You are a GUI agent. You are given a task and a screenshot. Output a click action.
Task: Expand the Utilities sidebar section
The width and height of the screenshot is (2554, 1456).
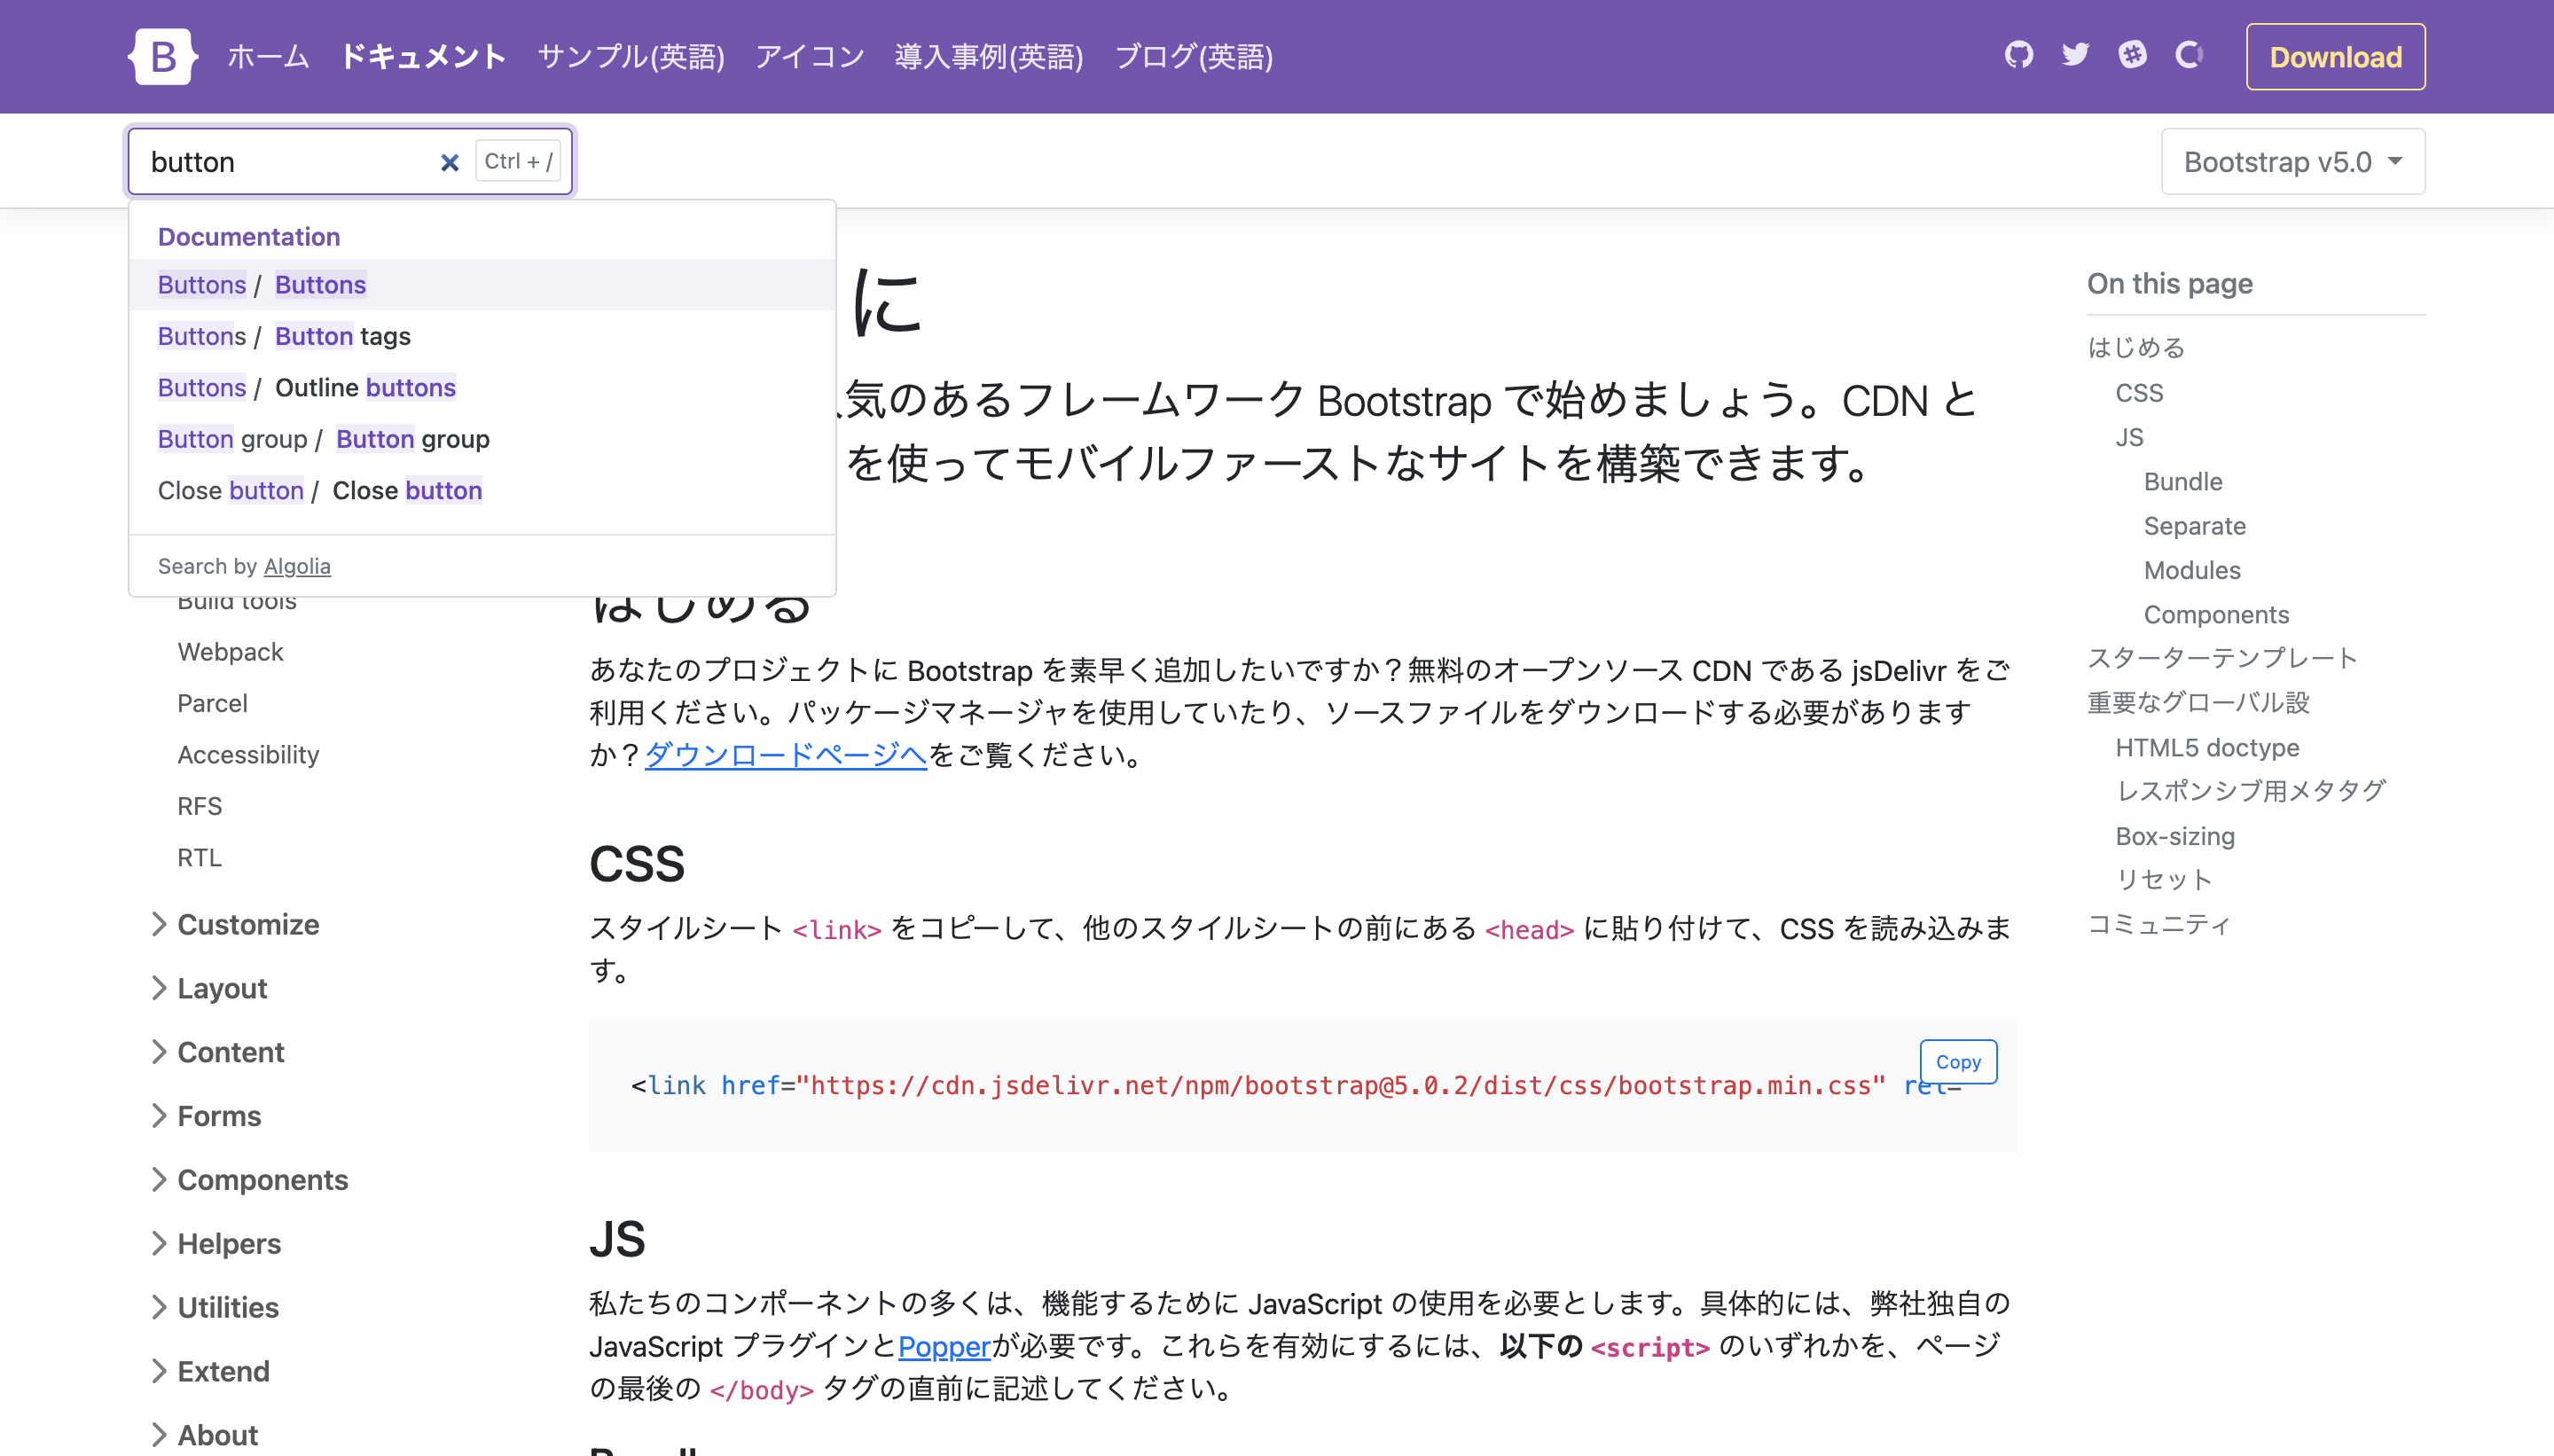[x=215, y=1308]
